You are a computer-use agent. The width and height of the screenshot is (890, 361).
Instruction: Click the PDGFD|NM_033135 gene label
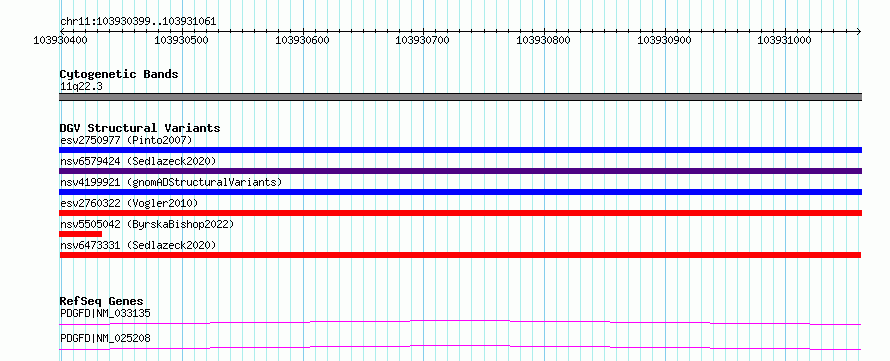105,313
